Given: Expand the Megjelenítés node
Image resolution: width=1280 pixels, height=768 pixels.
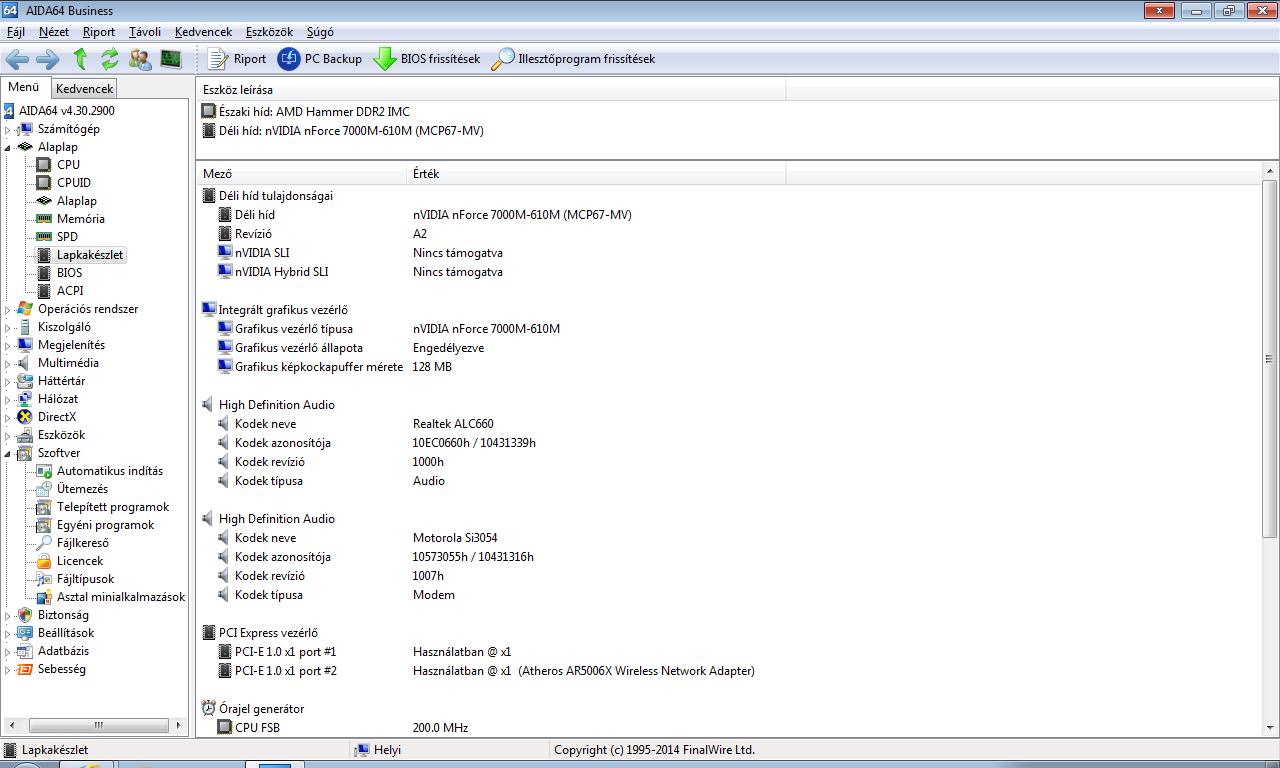Looking at the screenshot, I should tap(8, 345).
